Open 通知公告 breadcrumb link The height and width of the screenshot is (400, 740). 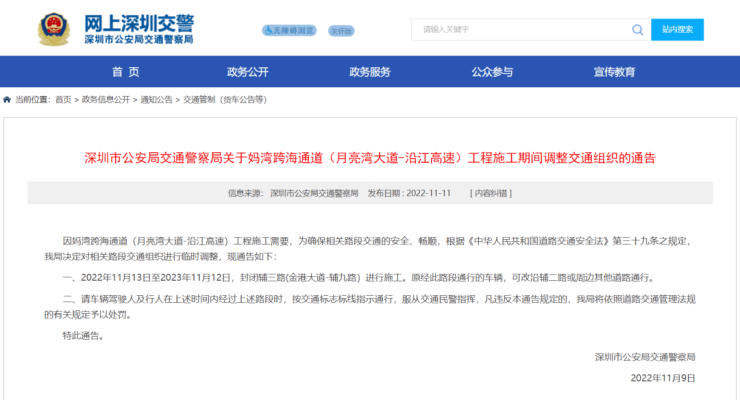point(156,100)
